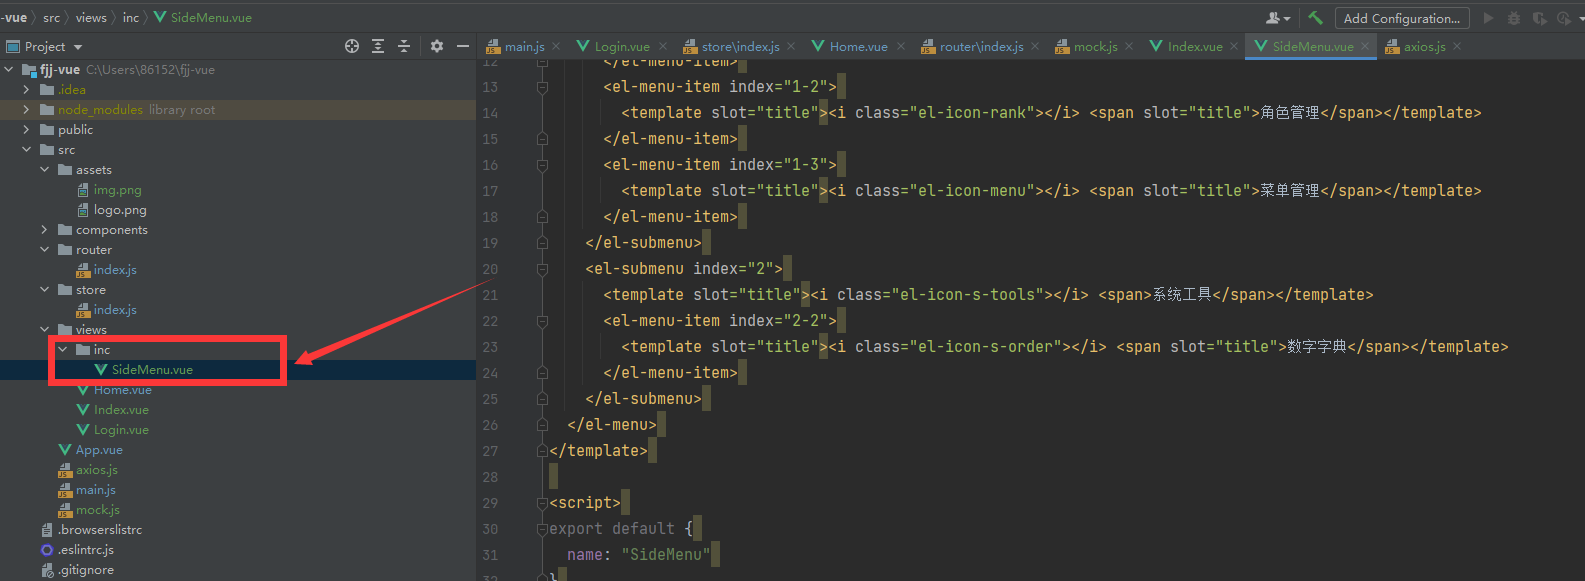Click the Collapse All icon in Project panel
Screen dimensions: 1585x581
tap(404, 46)
